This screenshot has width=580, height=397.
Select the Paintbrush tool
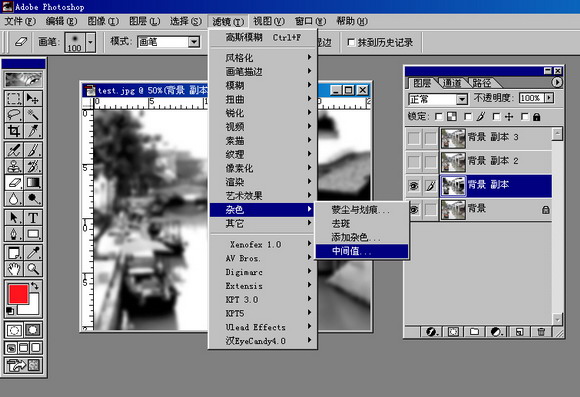pyautogui.click(x=33, y=150)
